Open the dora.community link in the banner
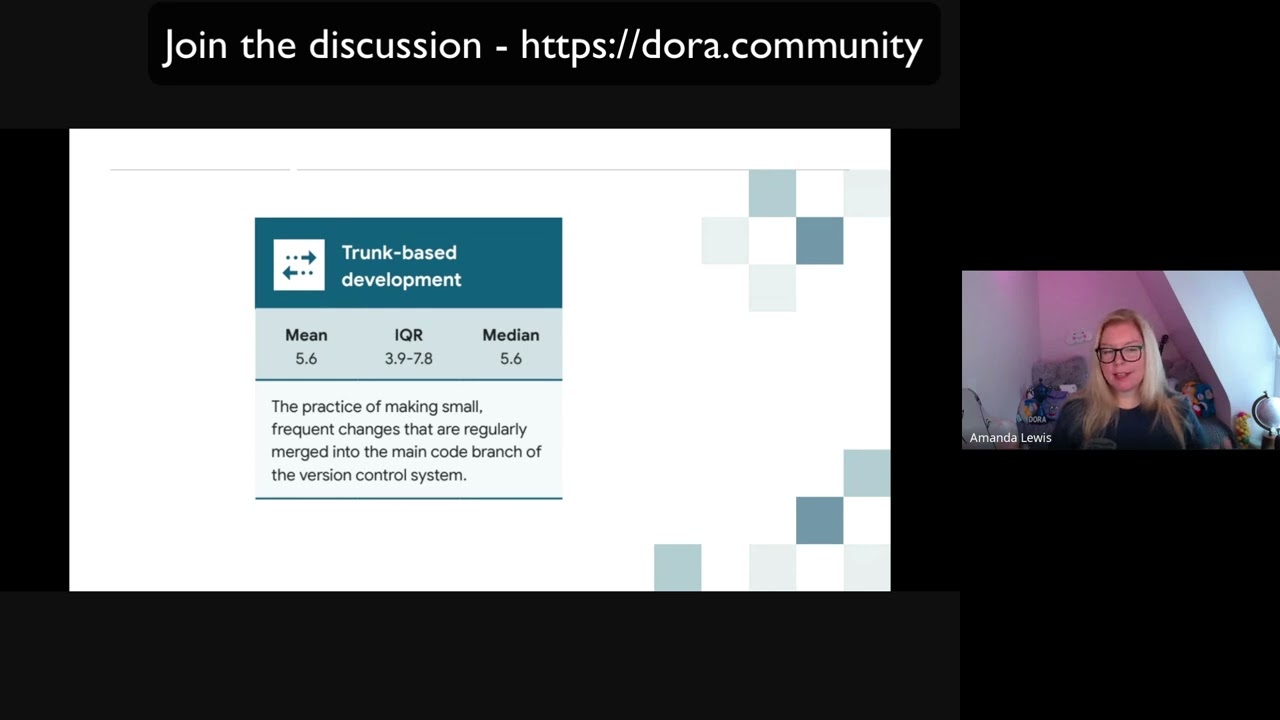 [721, 46]
